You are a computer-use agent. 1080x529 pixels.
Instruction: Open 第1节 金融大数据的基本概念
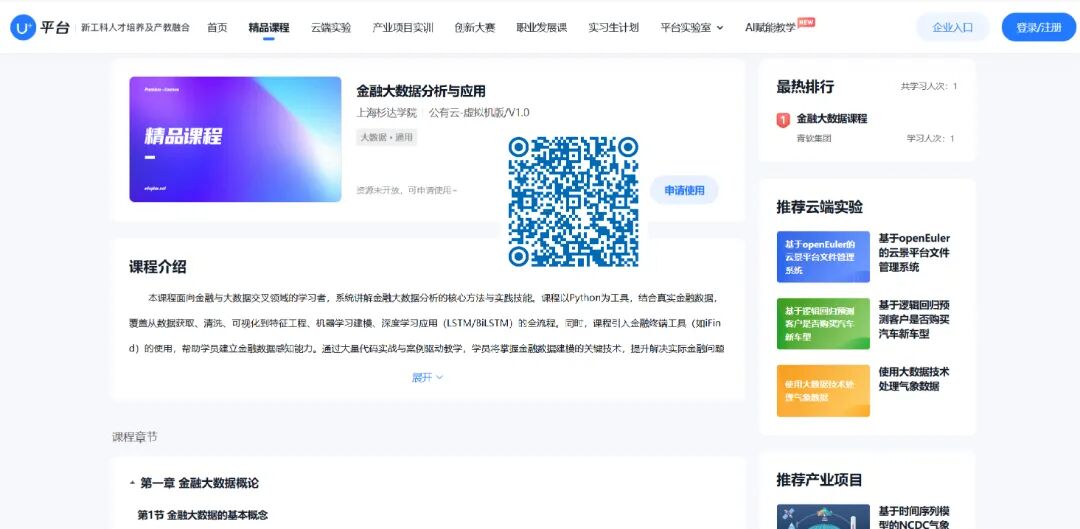click(x=202, y=515)
